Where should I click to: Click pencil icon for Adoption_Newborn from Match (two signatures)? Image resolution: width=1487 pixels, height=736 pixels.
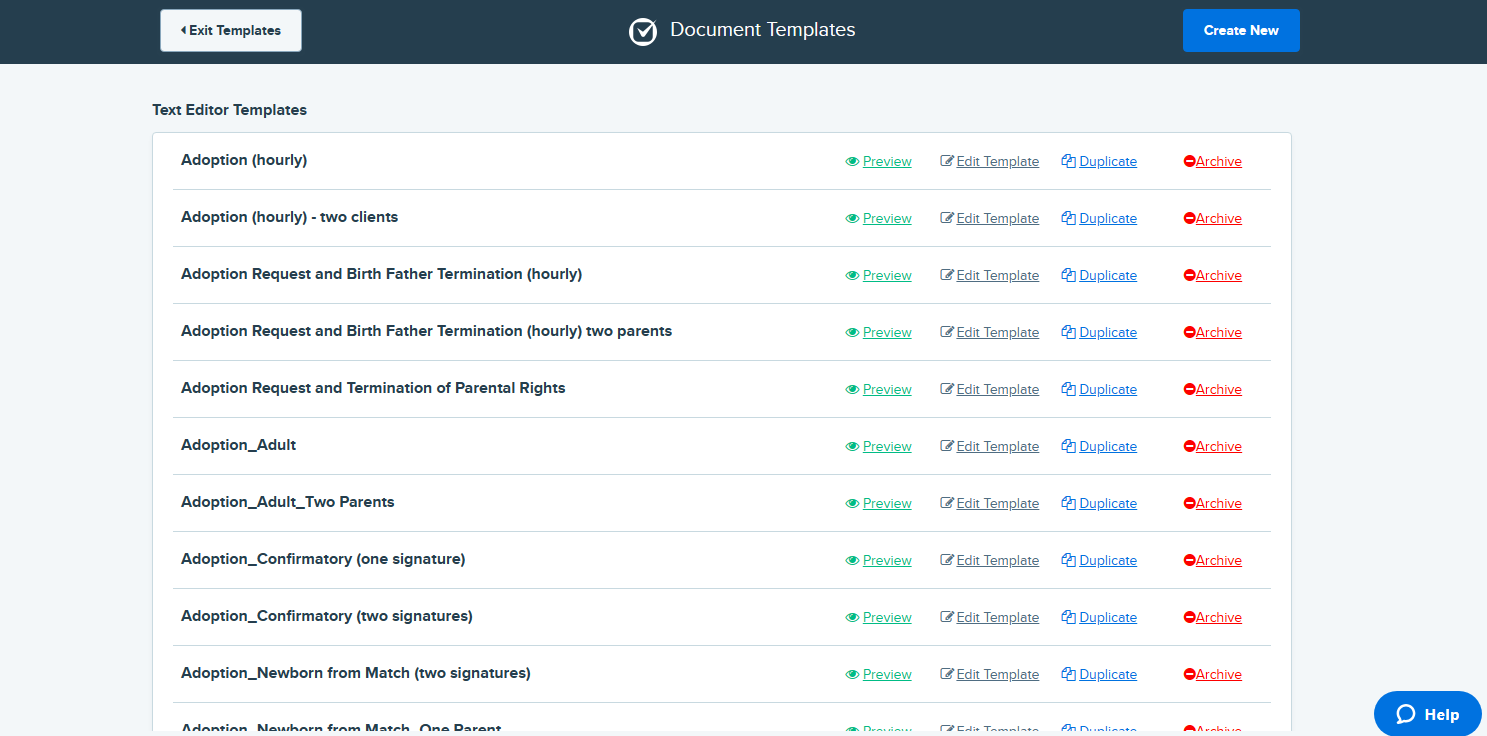pyautogui.click(x=947, y=674)
